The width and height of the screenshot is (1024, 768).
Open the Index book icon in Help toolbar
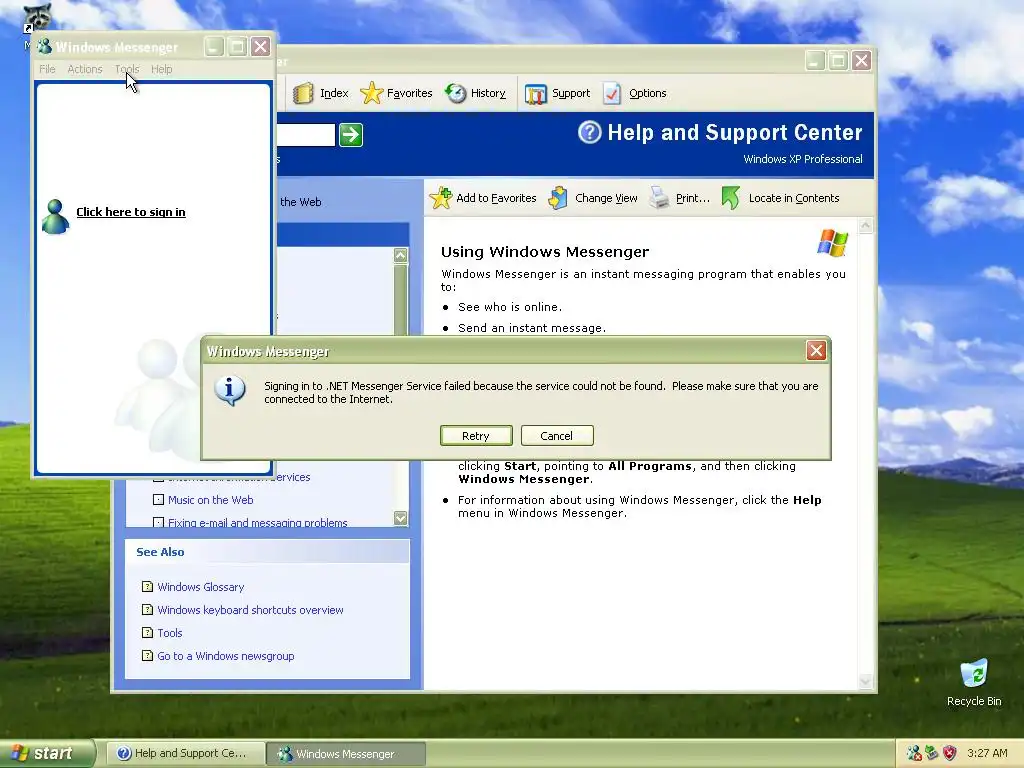pos(303,93)
